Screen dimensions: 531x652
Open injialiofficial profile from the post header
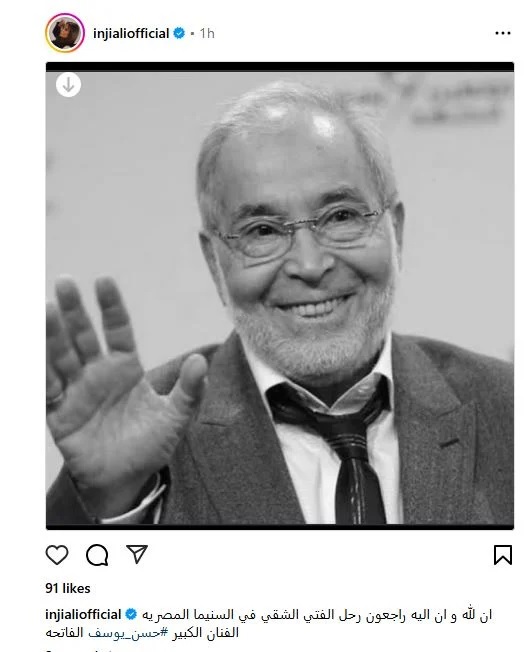click(x=131, y=33)
